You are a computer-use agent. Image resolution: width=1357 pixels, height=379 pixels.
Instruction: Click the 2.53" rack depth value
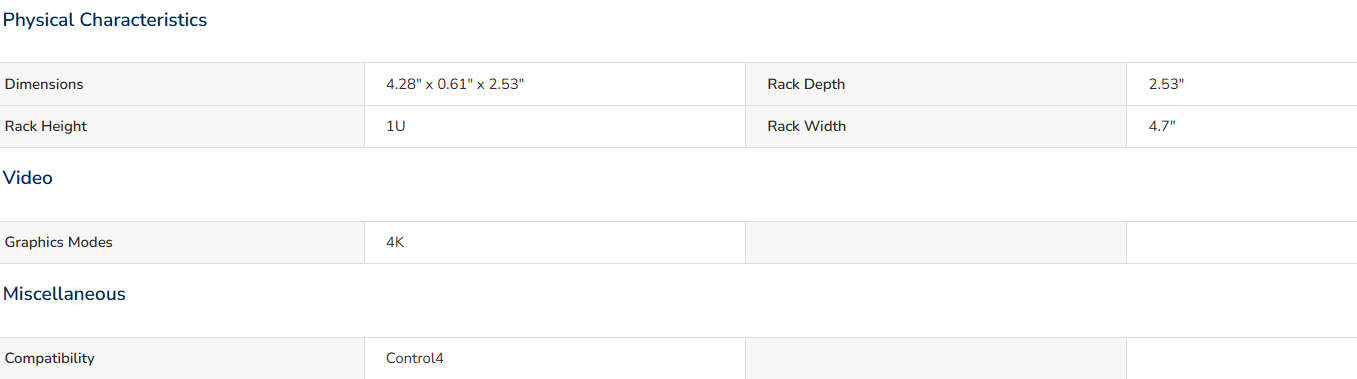[1166, 84]
